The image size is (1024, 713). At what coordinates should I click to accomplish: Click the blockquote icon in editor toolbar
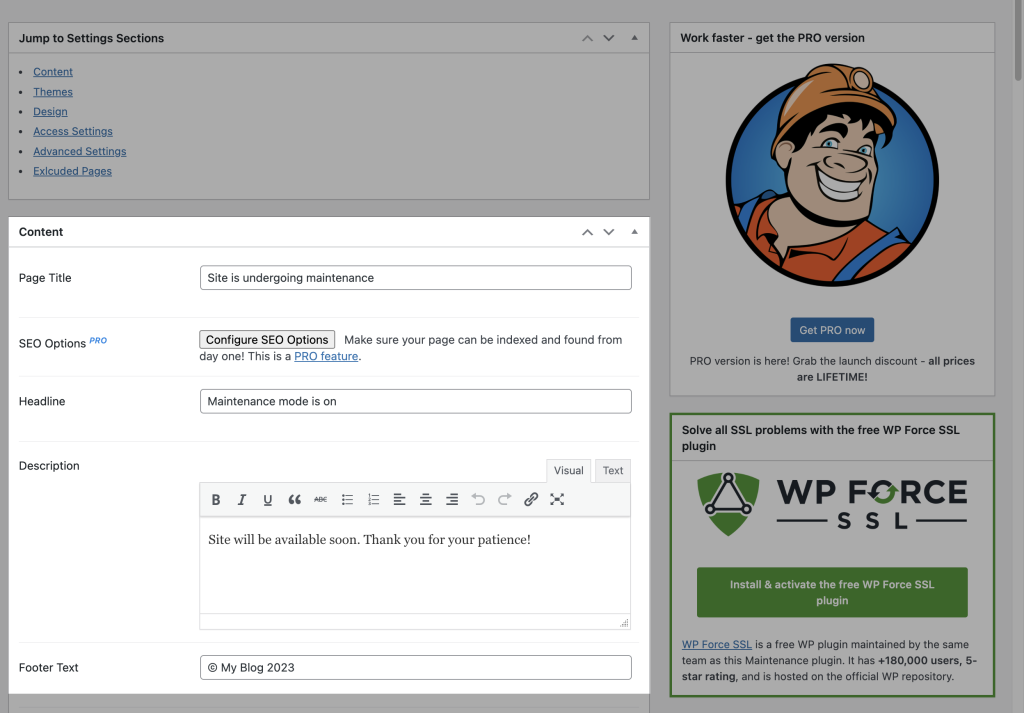tap(294, 500)
